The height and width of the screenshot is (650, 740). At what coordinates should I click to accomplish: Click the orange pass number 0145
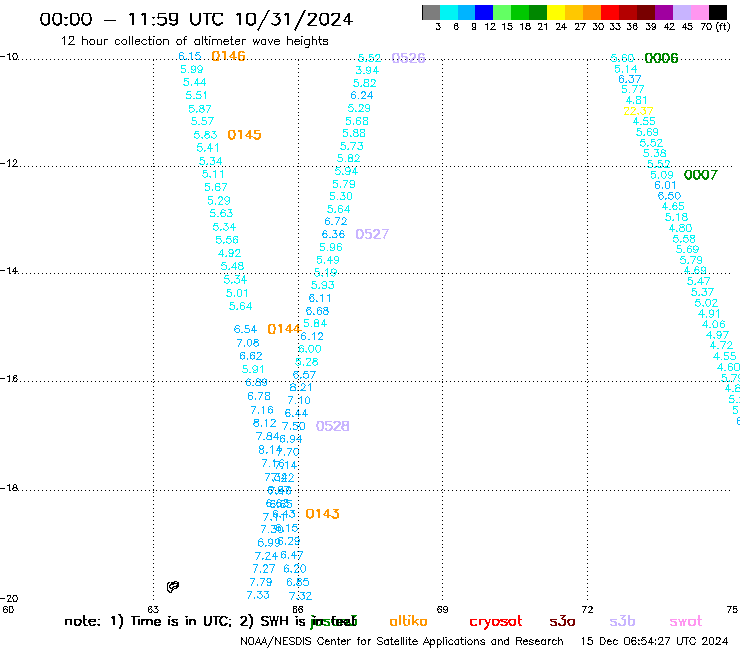click(x=244, y=135)
